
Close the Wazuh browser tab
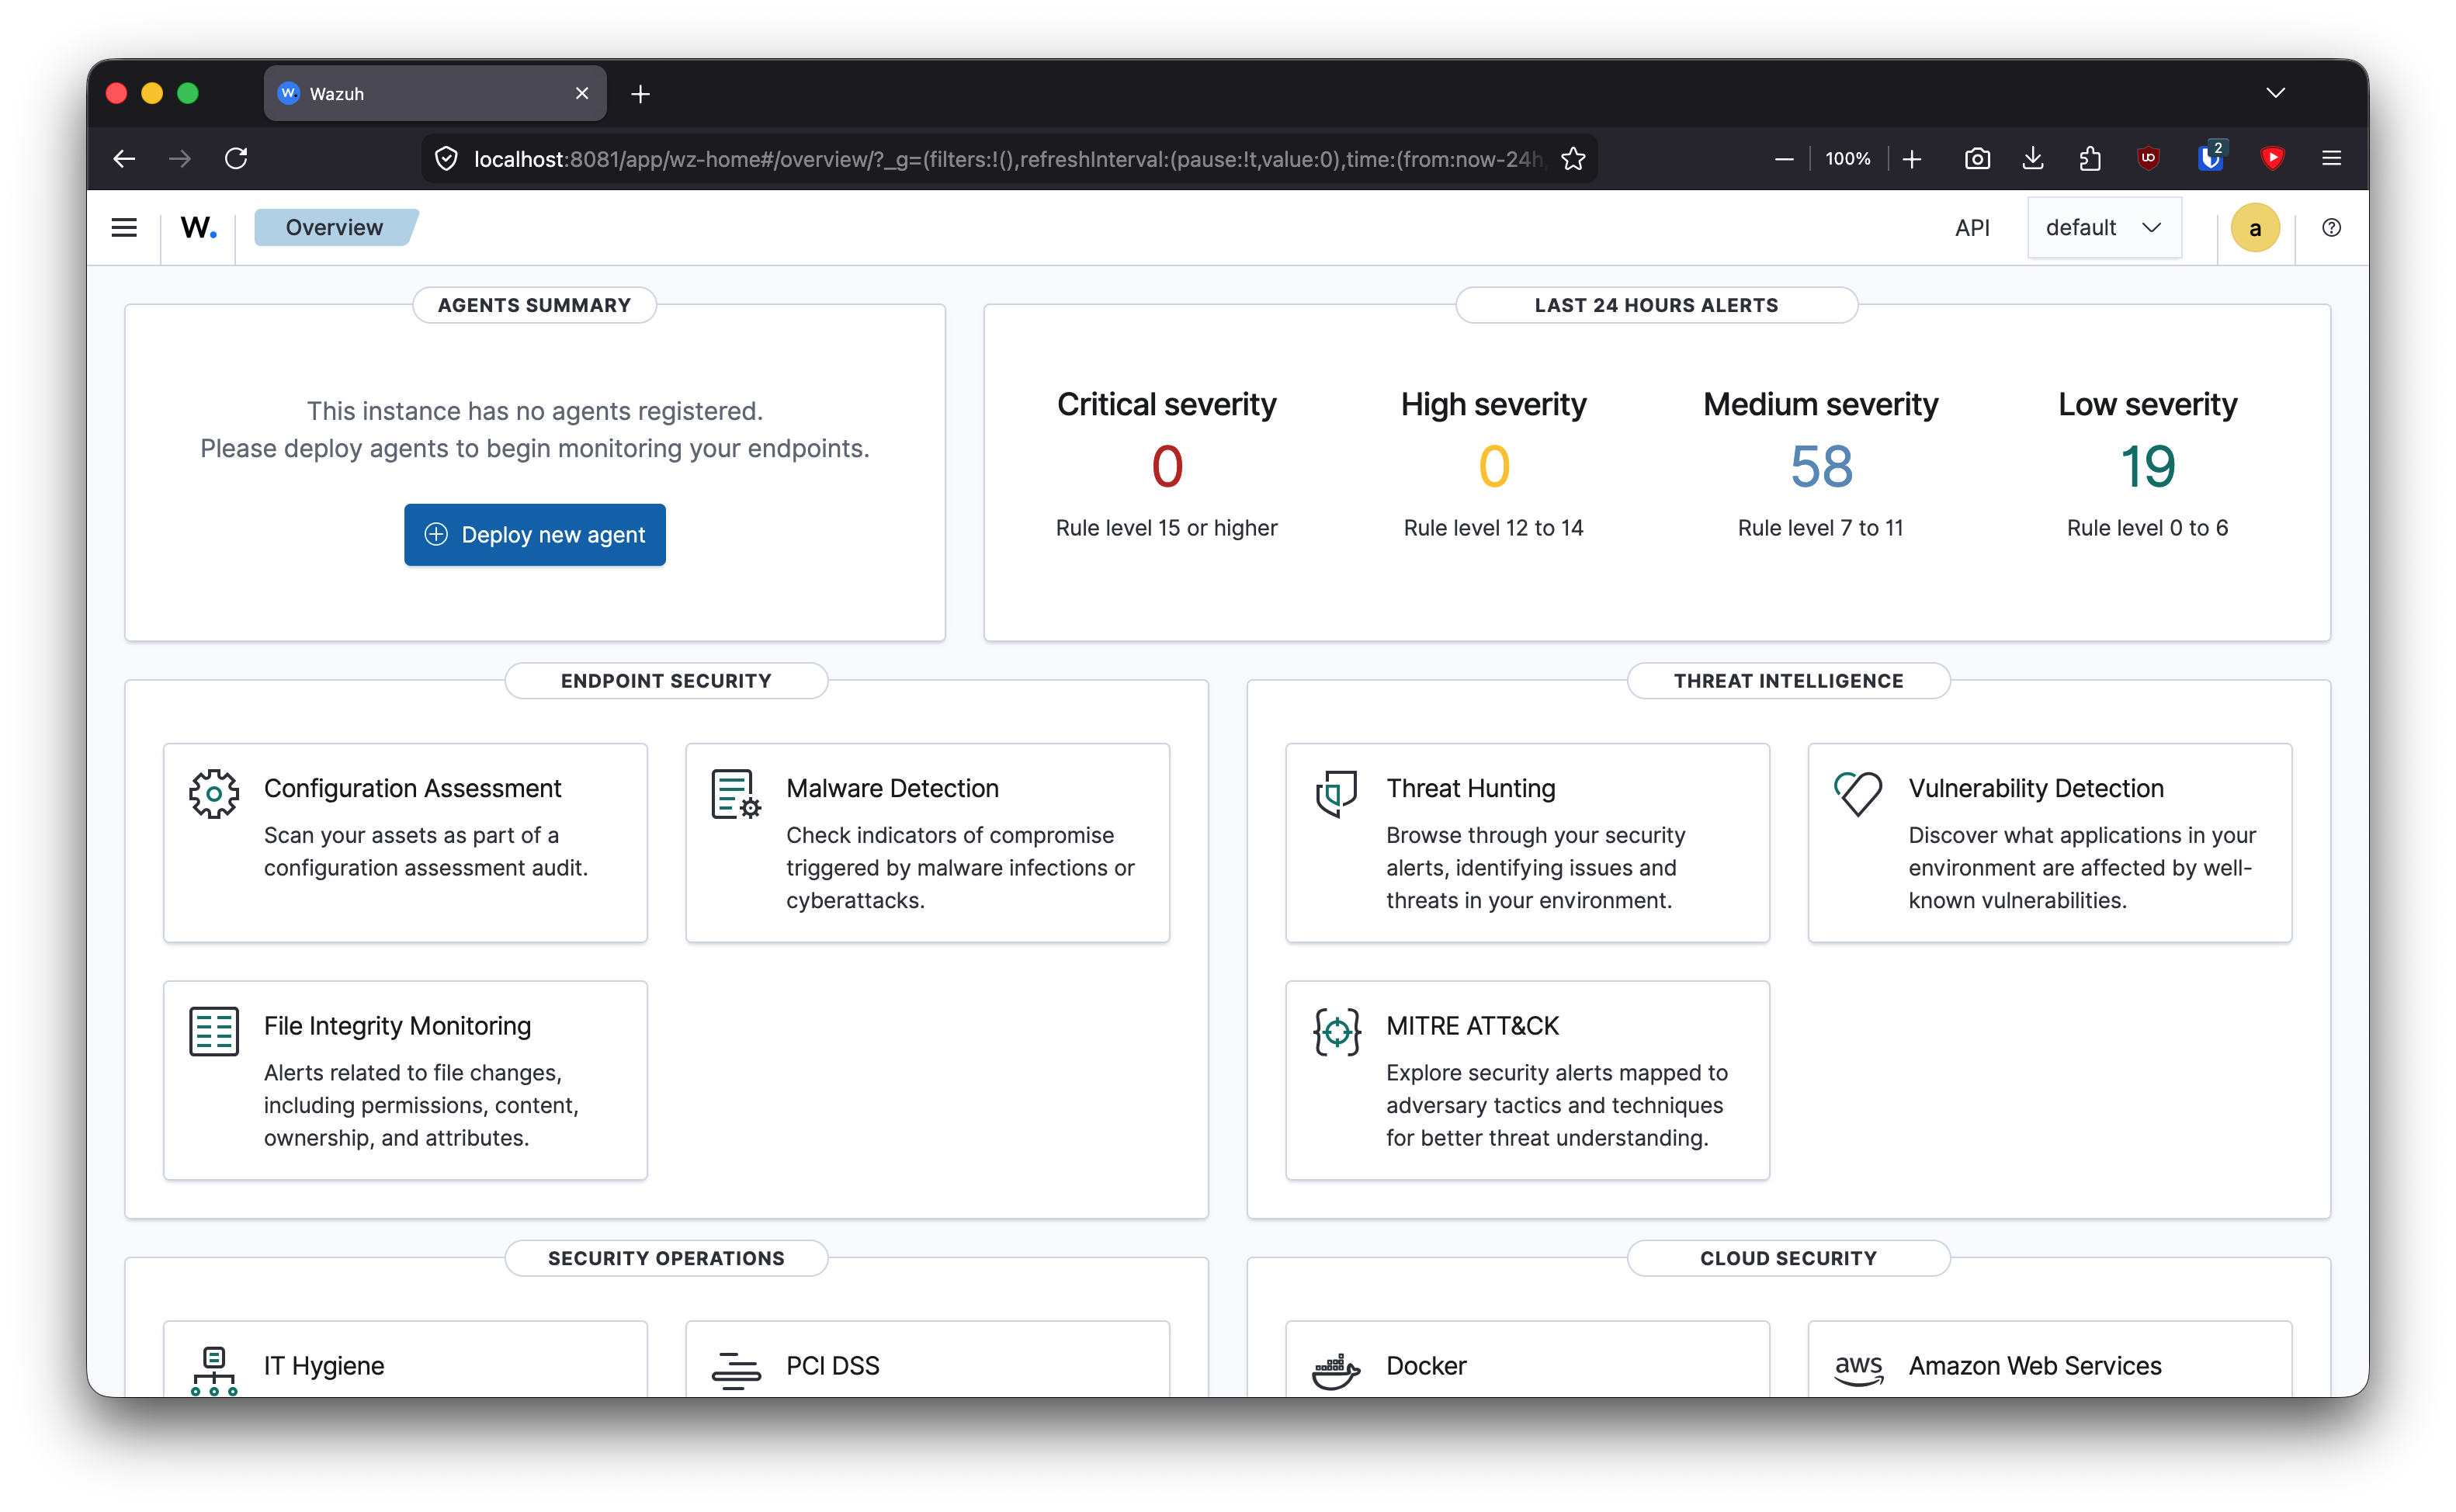pyautogui.click(x=582, y=93)
